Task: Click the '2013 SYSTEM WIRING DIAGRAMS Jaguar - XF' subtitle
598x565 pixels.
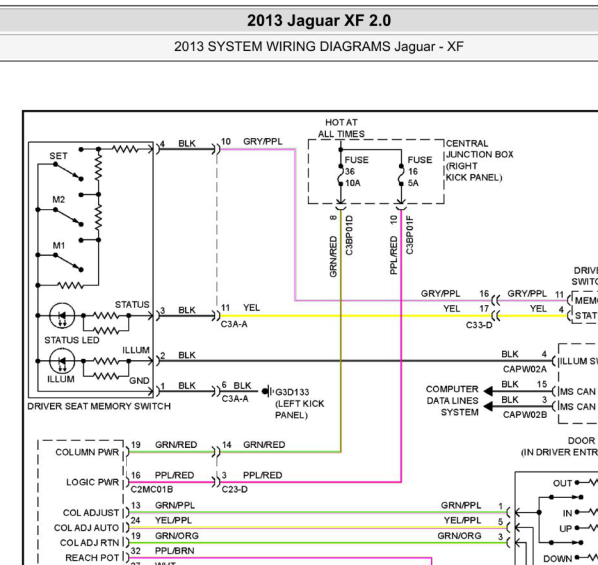Action: [x=319, y=47]
